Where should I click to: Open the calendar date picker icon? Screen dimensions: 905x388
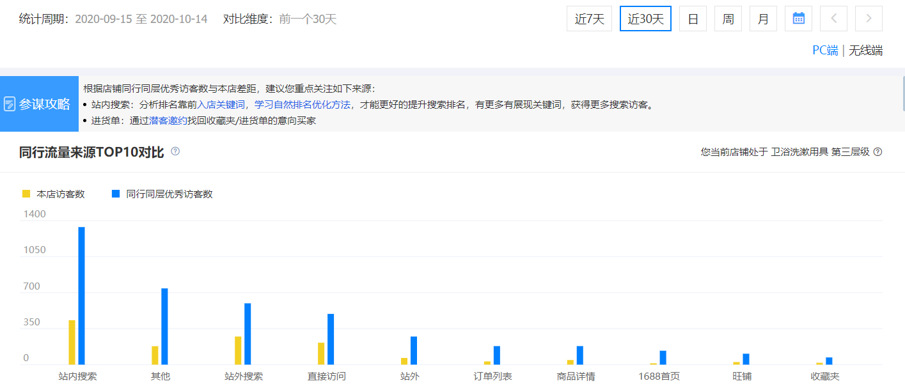[x=798, y=18]
